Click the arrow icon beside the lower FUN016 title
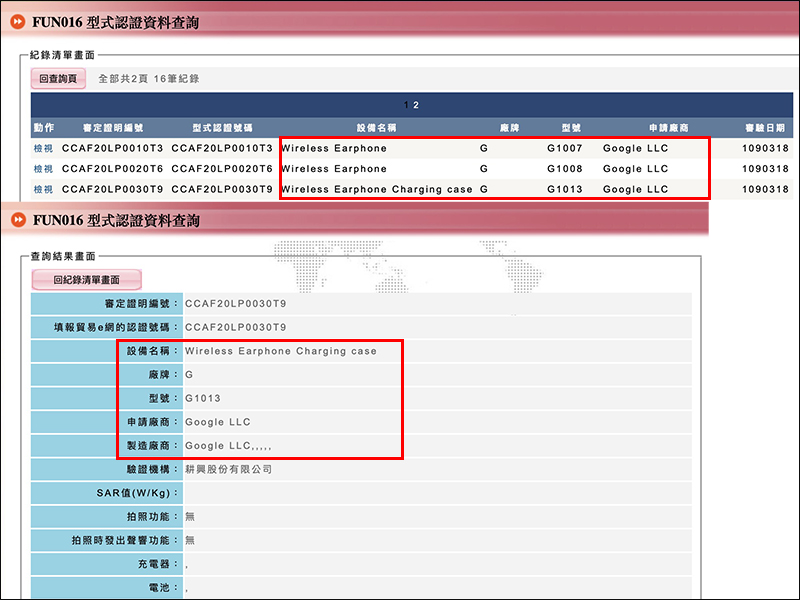800x600 pixels. pos(17,220)
